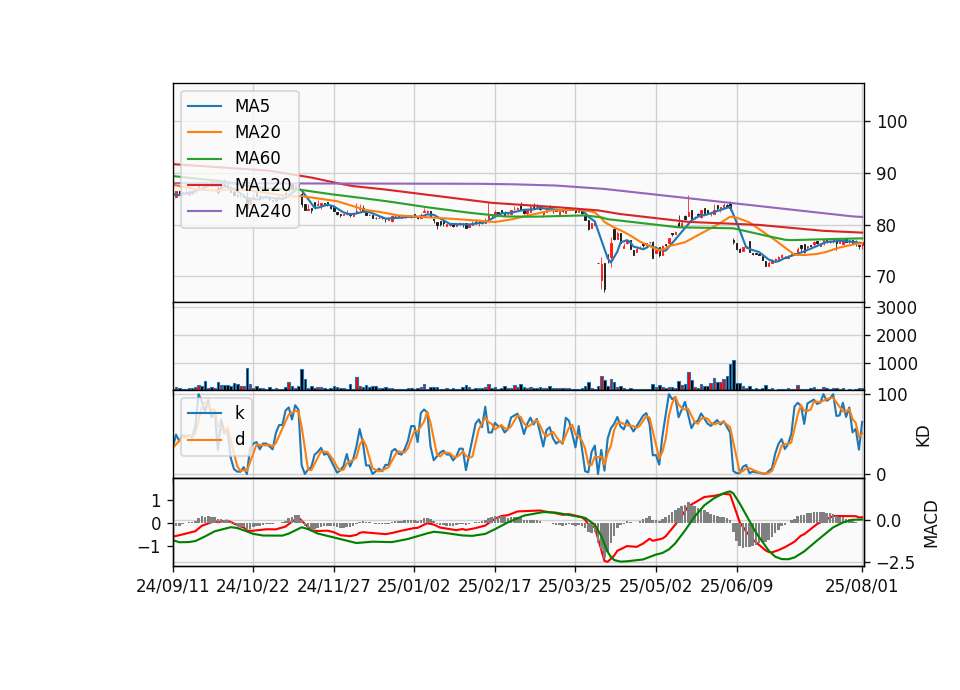
Task: Click the orange MA20 legend line sample
Action: [204, 132]
